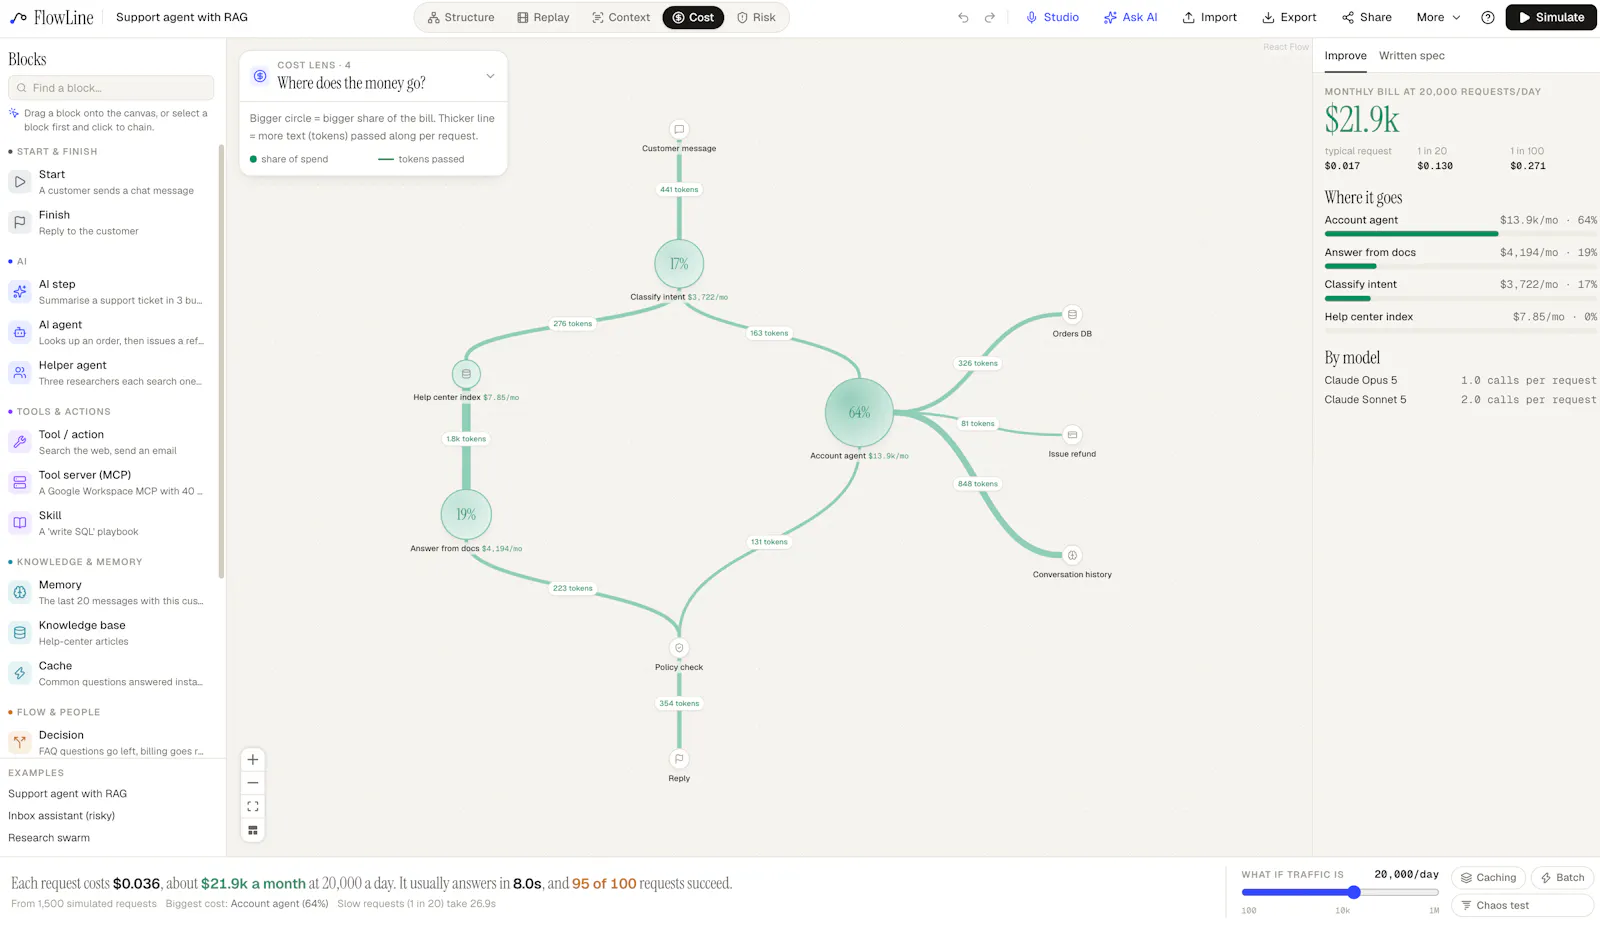Click the Simulate button
This screenshot has width=1600, height=926.
1551,17
